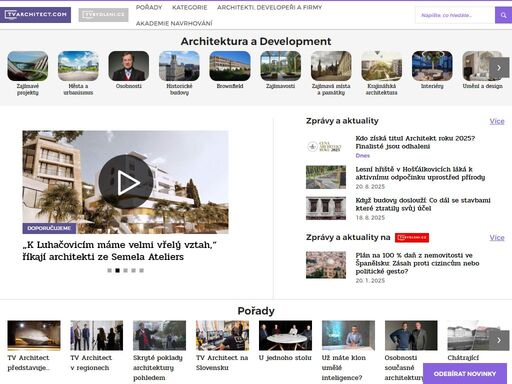Open the Zajímavosti category icon
Viewport: 512px width, 384px height.
(x=280, y=66)
